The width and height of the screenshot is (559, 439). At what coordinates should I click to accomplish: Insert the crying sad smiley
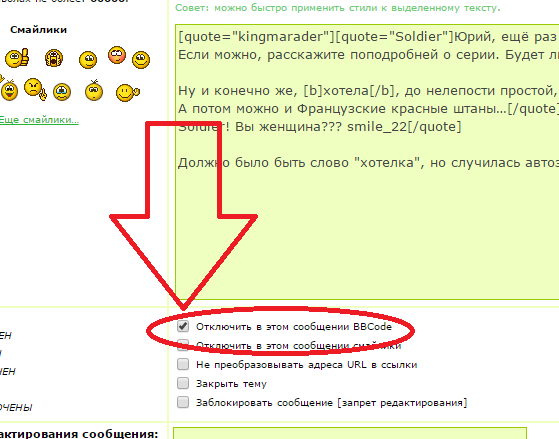62,92
